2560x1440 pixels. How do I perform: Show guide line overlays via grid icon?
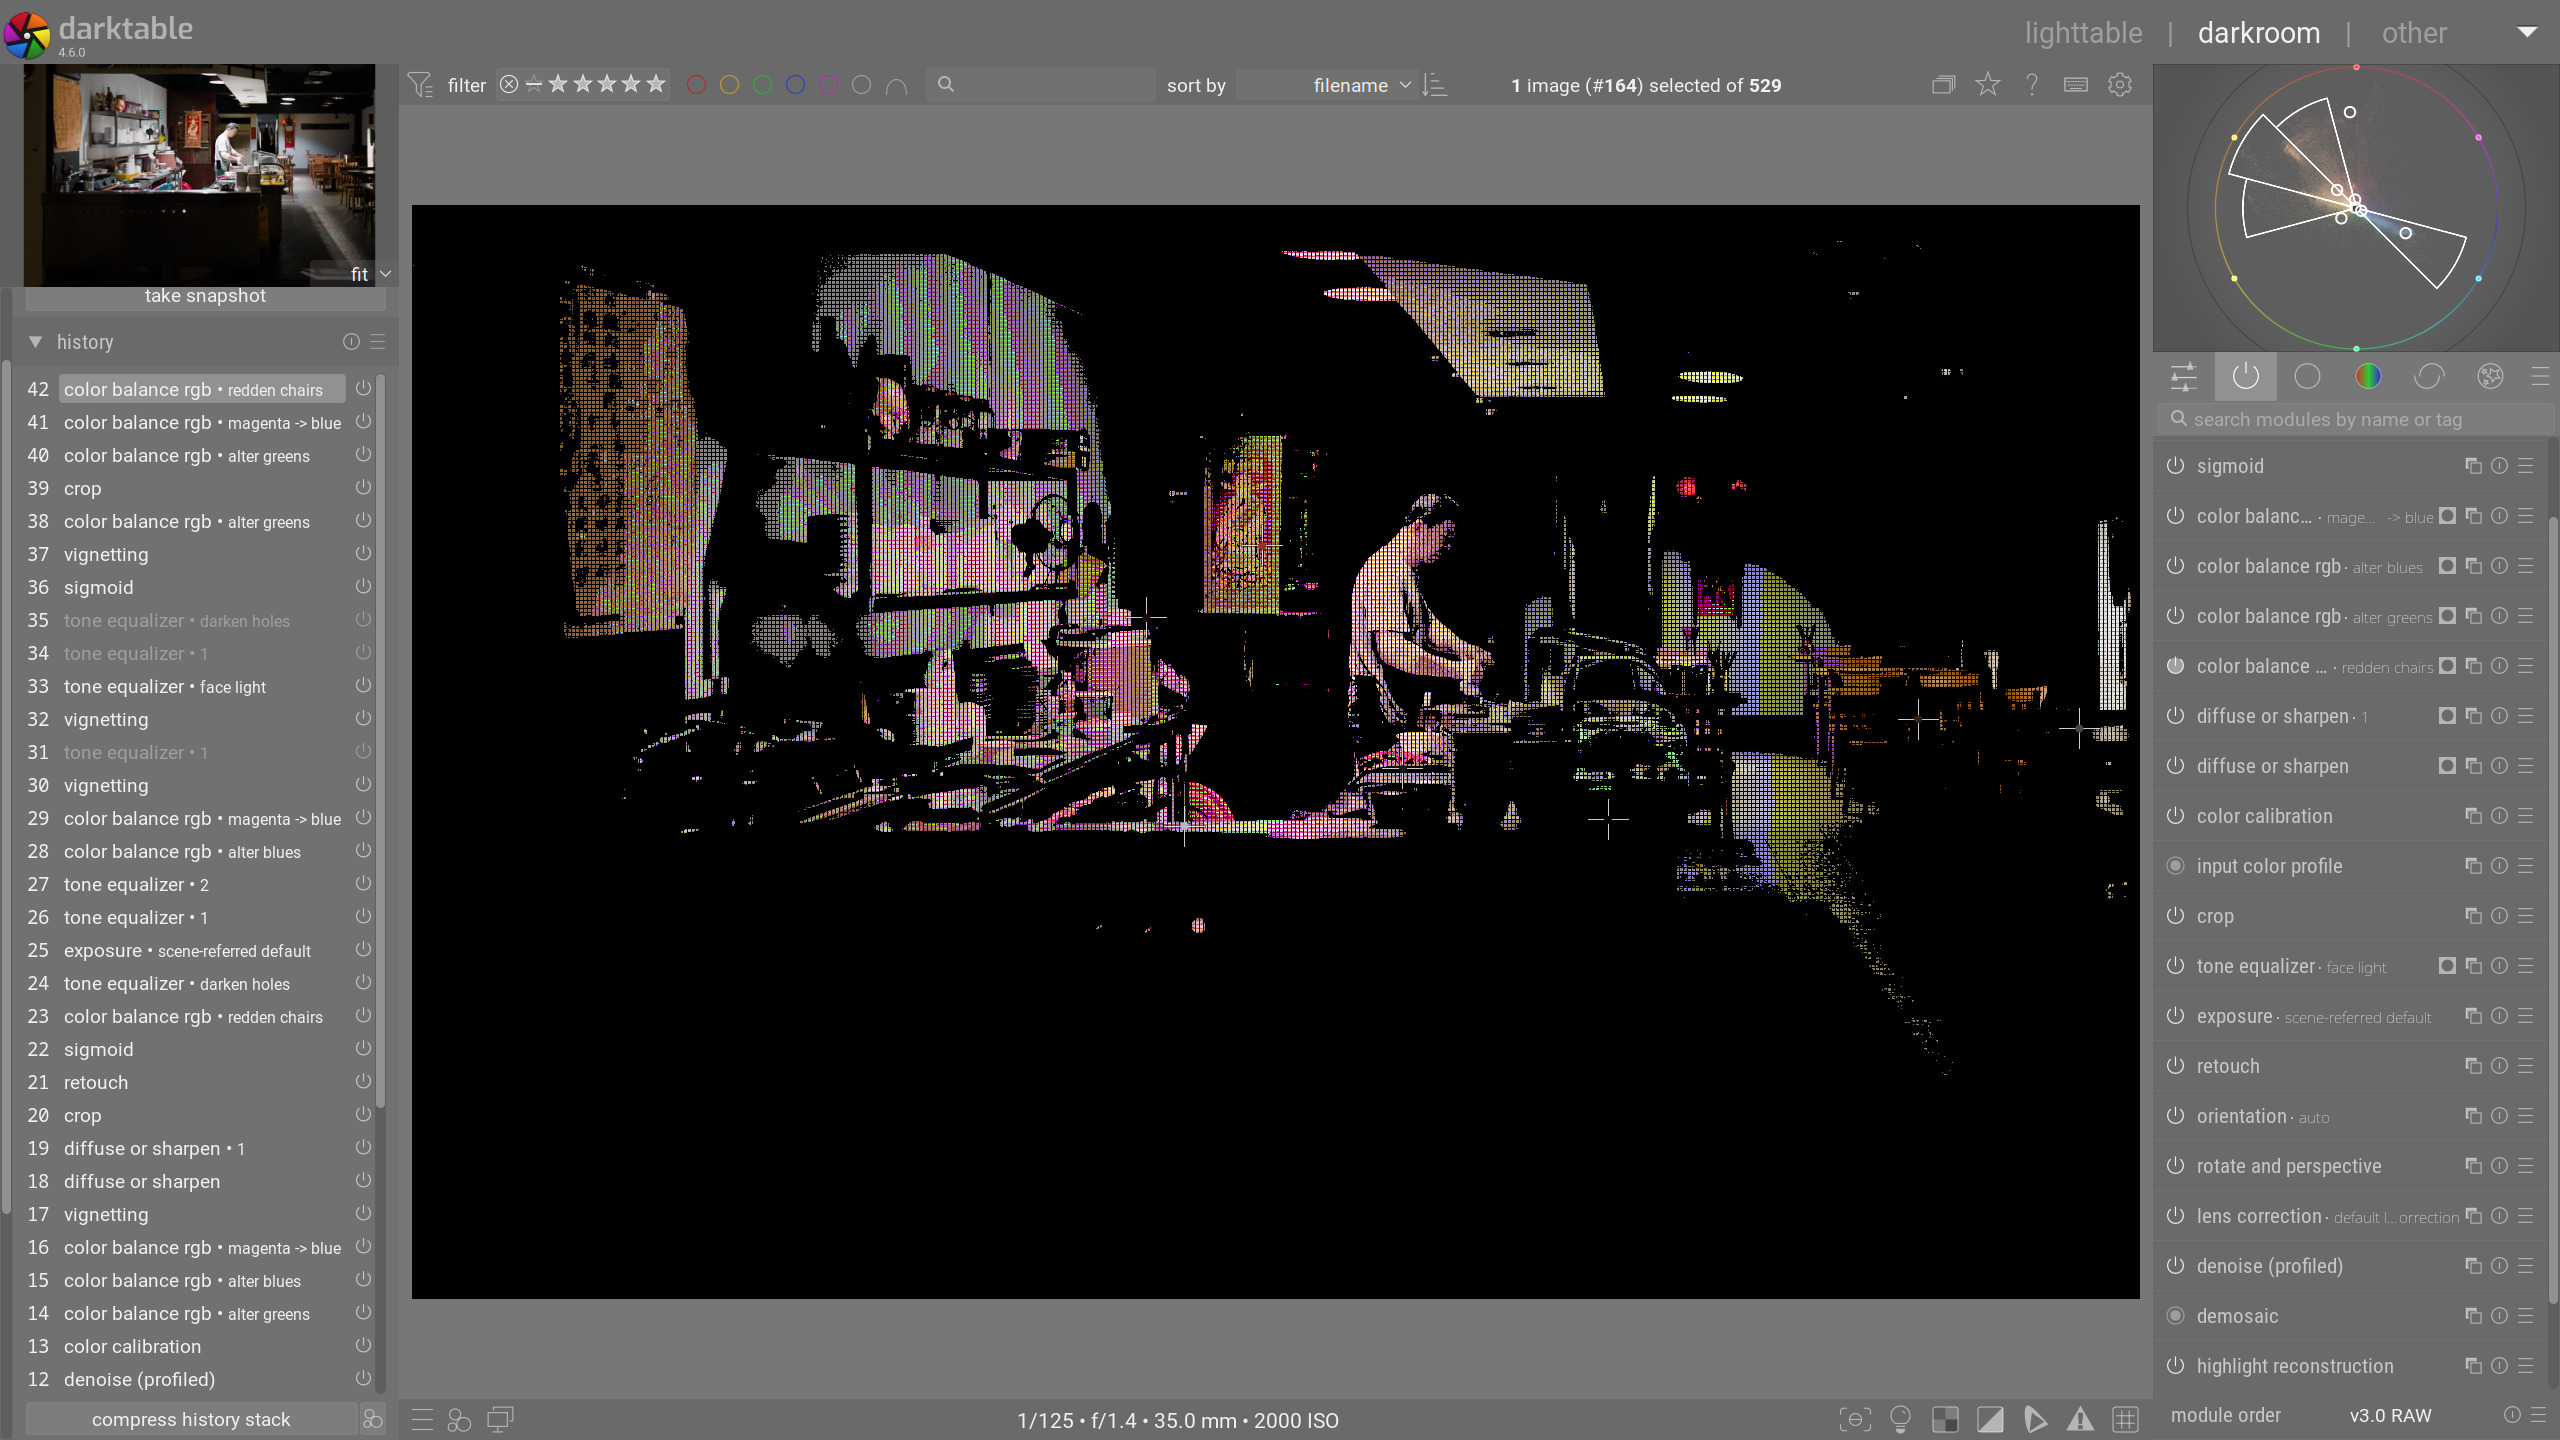[2123, 1419]
